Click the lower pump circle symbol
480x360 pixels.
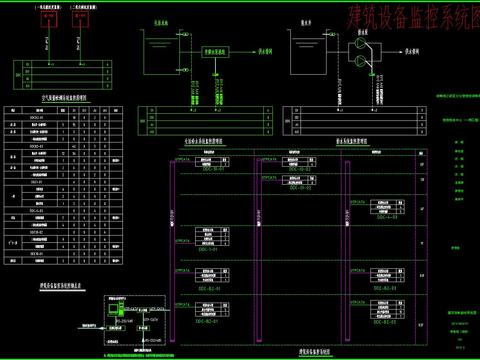pos(360,61)
